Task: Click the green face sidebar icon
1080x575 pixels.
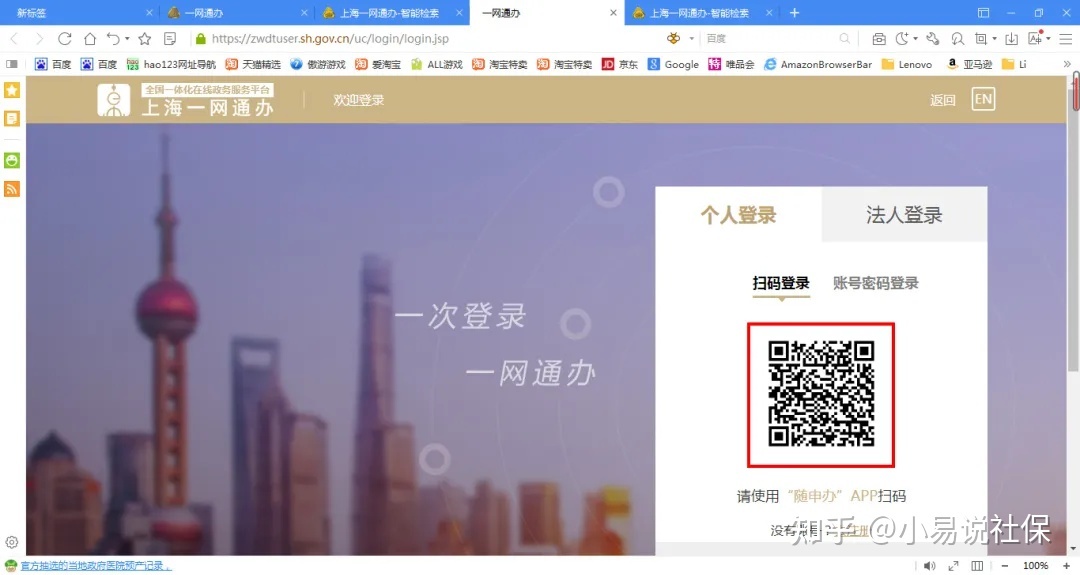Action: coord(12,160)
